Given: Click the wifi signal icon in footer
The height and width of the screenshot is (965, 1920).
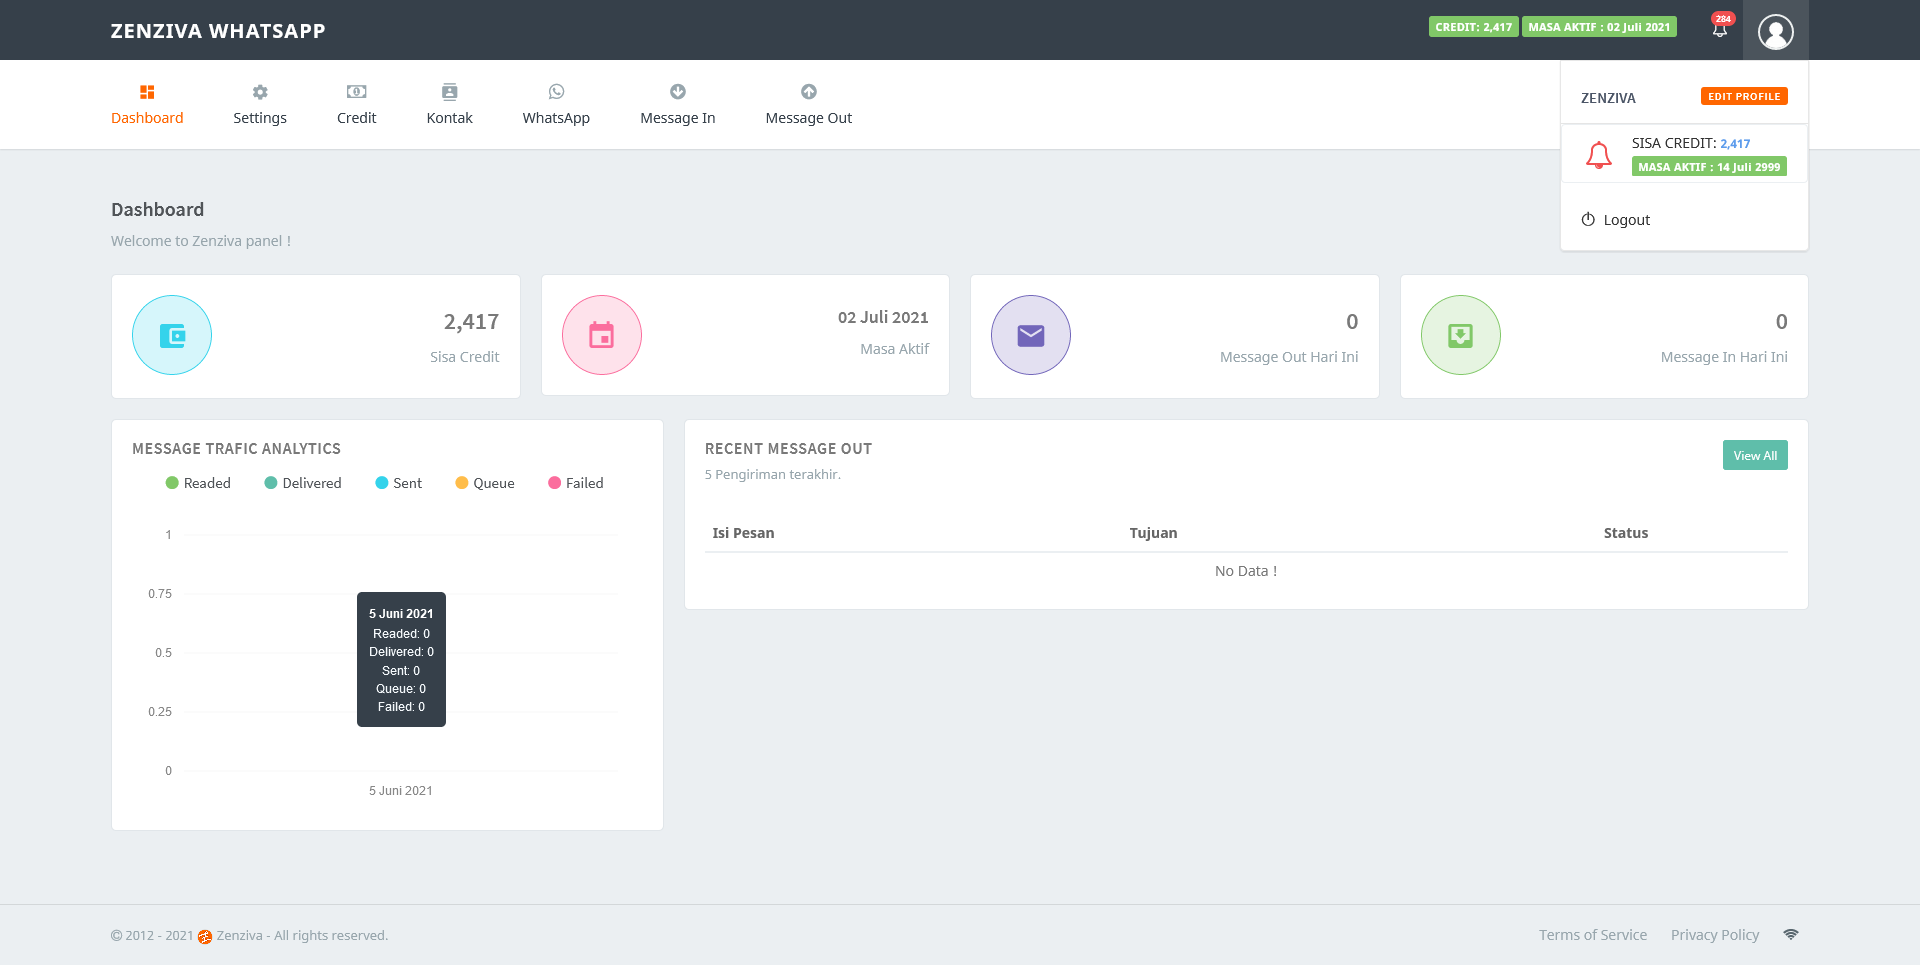Looking at the screenshot, I should point(1791,934).
